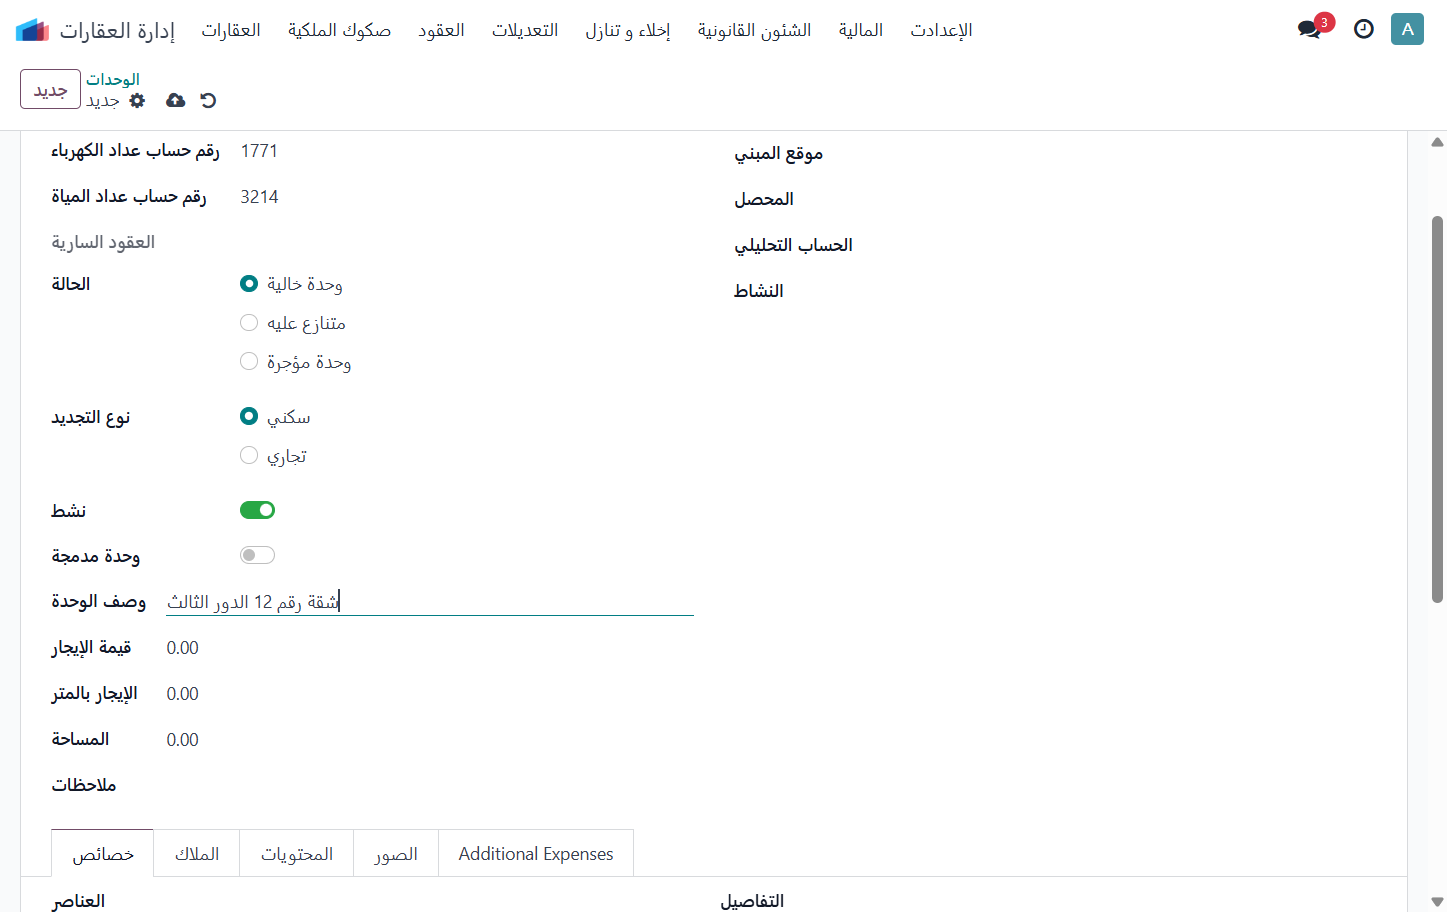This screenshot has height=912, width=1447.
Task: Select the متنازع عليه status radio
Action: (249, 322)
